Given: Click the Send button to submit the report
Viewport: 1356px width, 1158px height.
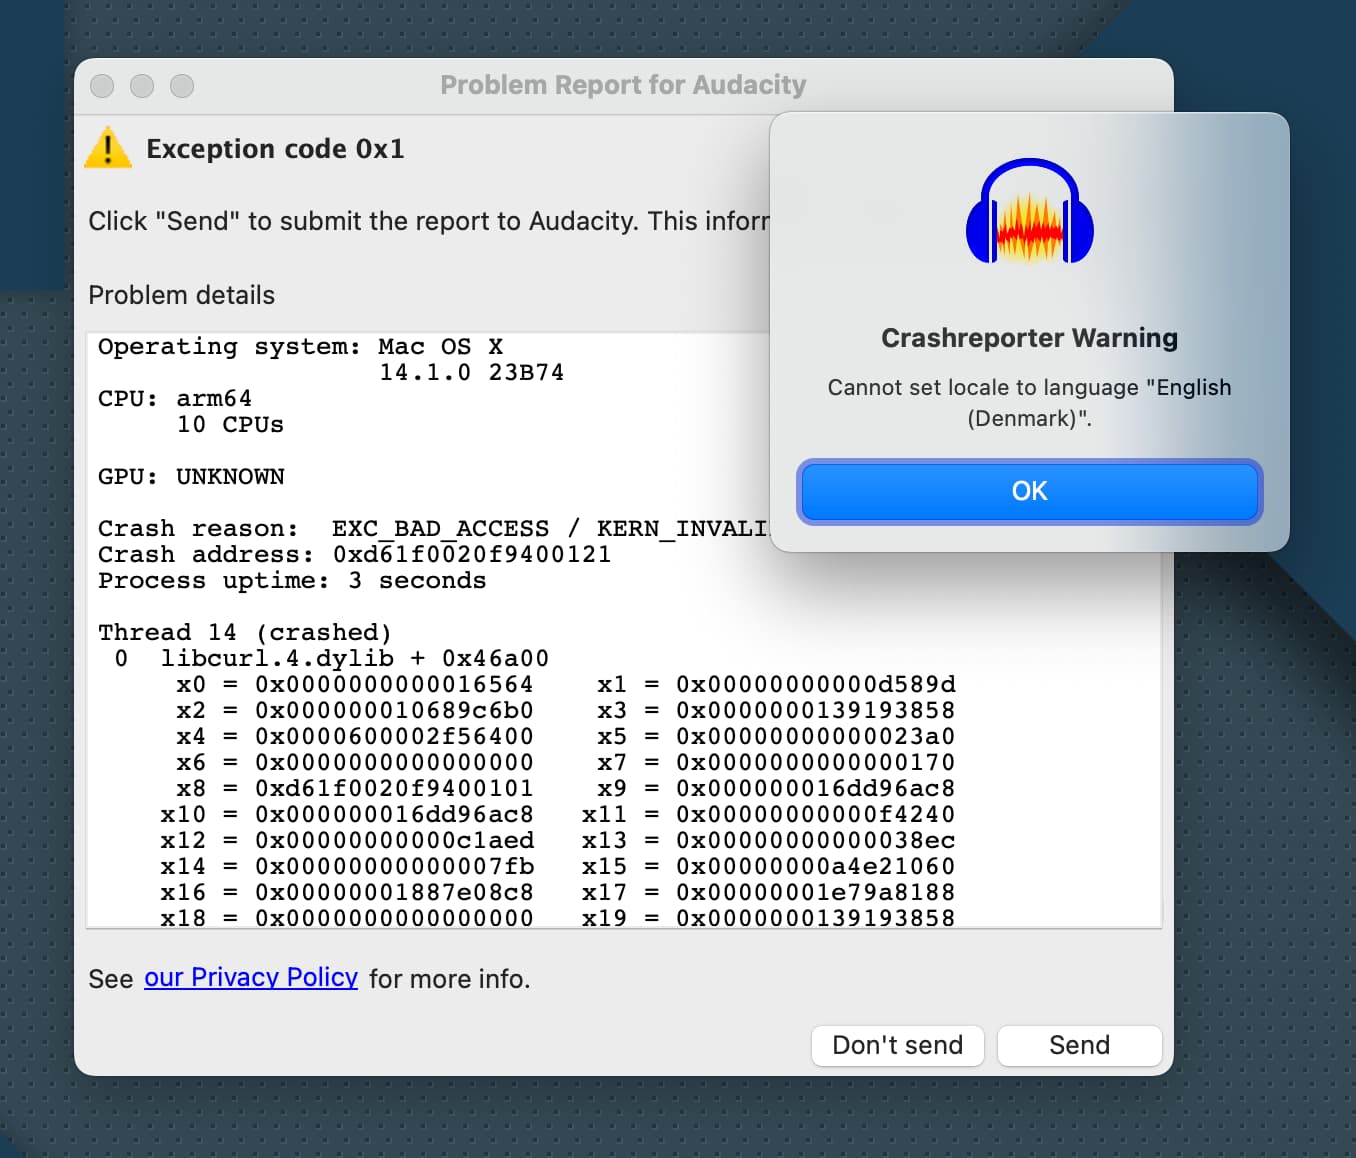Looking at the screenshot, I should 1079,1045.
